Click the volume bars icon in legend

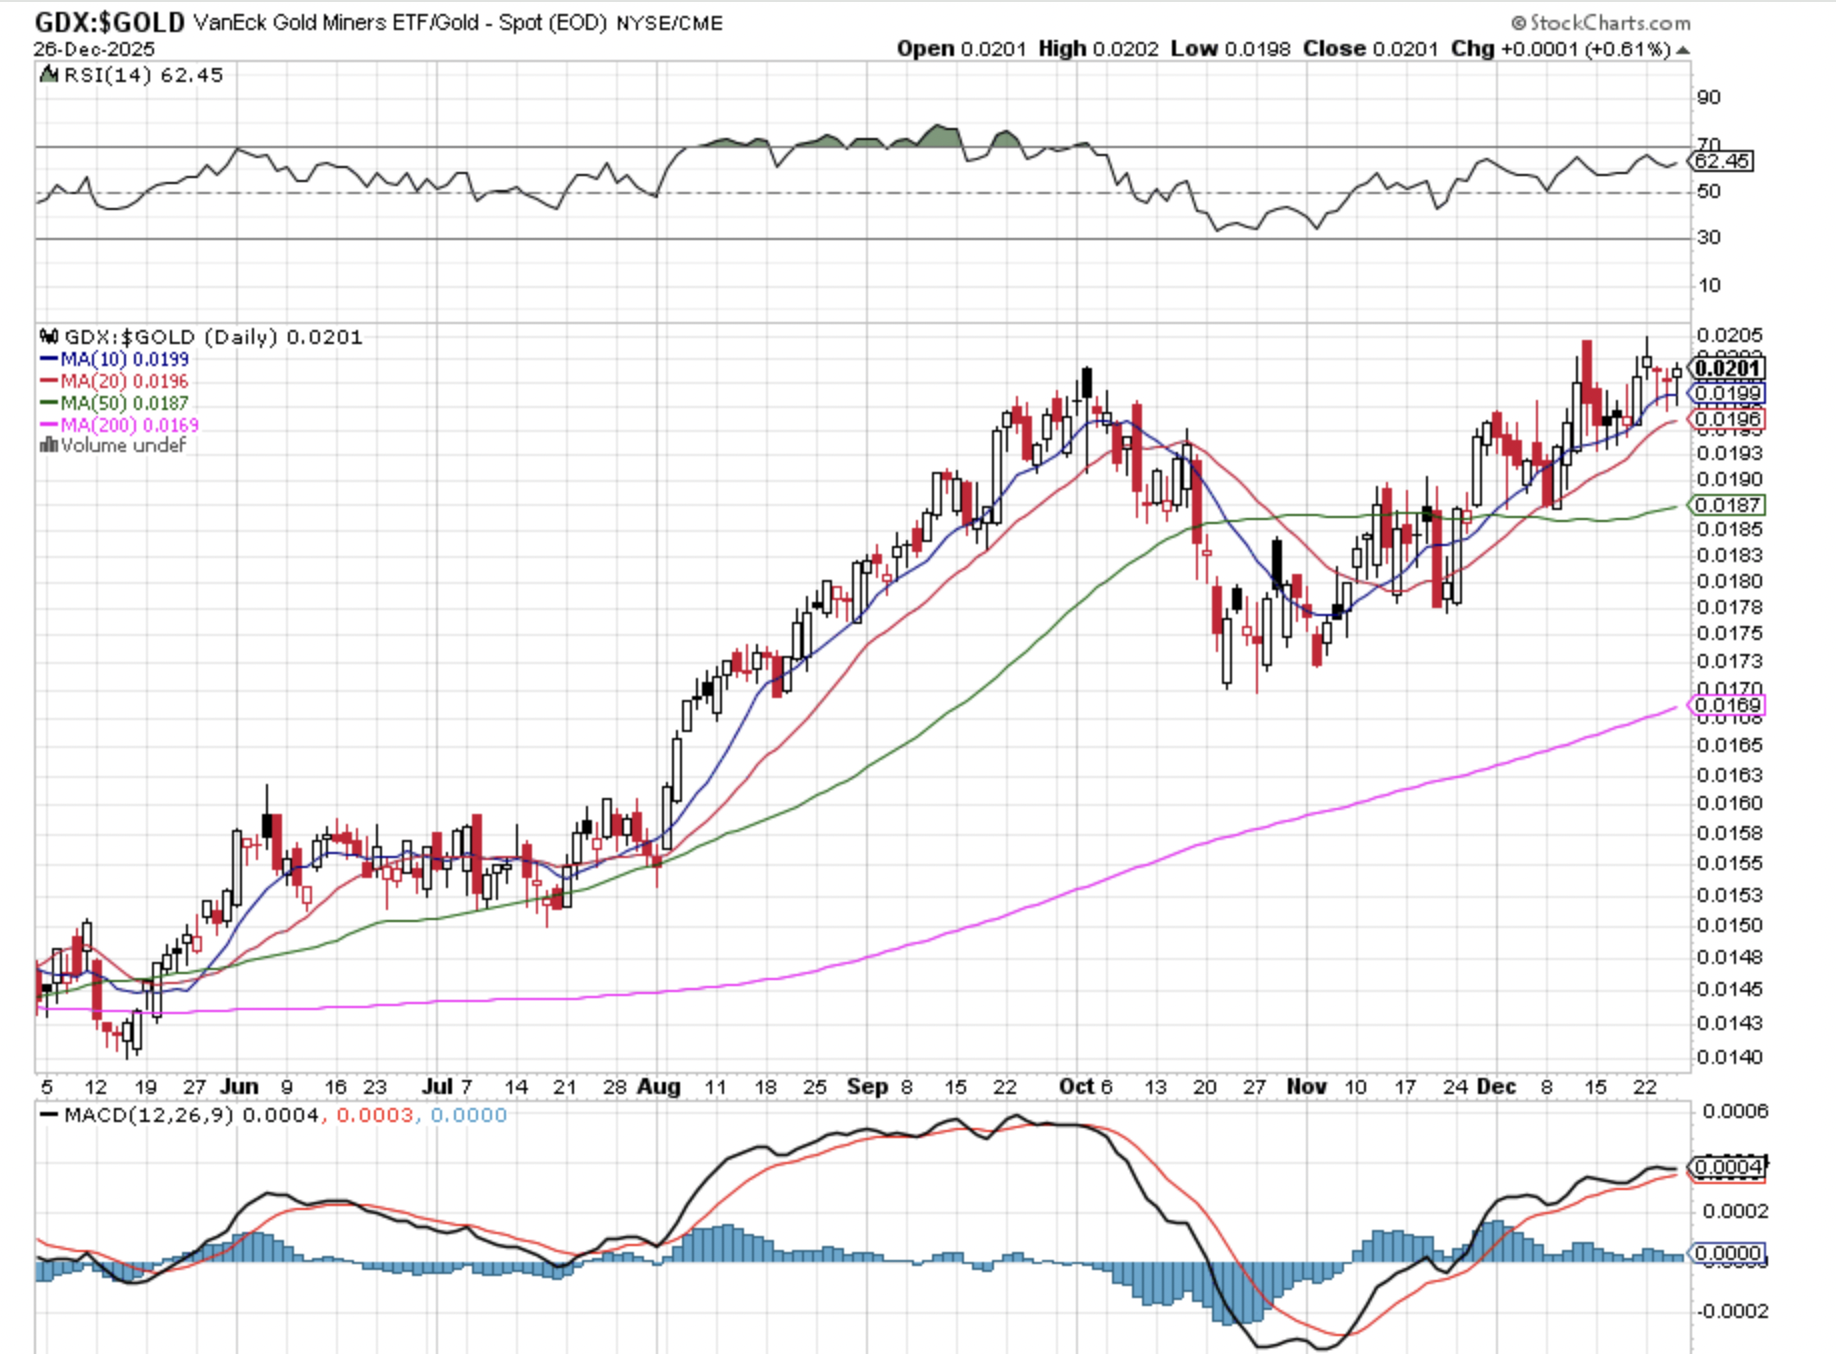[48, 446]
